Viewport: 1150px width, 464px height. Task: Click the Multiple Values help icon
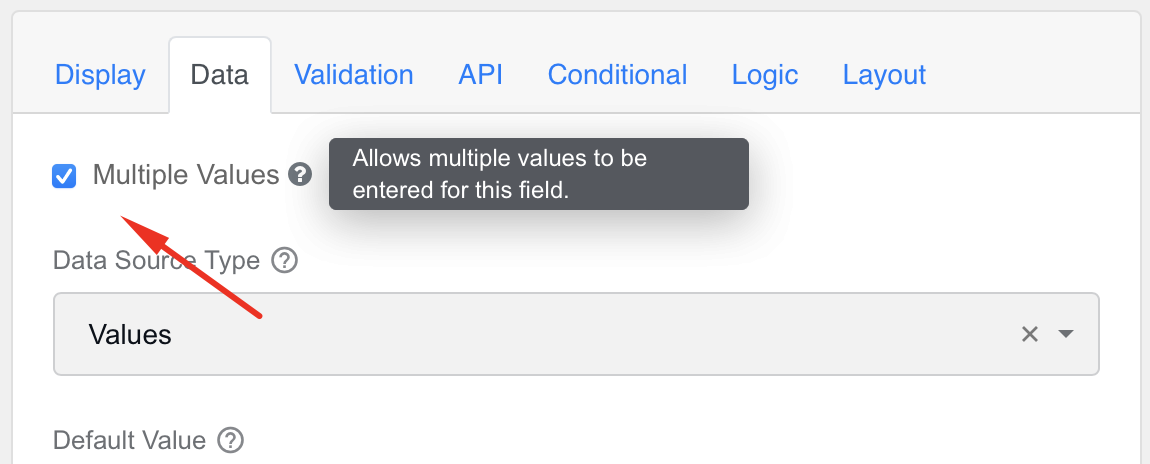point(300,174)
